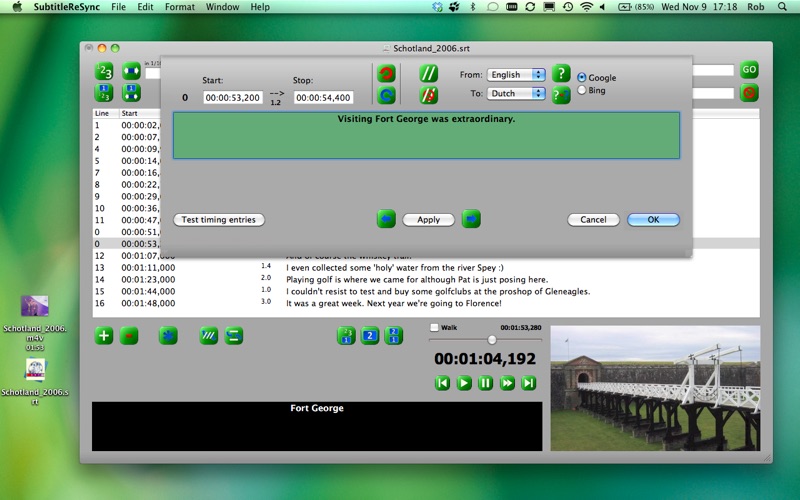Click the 123 icon with blue 1 badge
The image size is (800, 500).
[104, 93]
